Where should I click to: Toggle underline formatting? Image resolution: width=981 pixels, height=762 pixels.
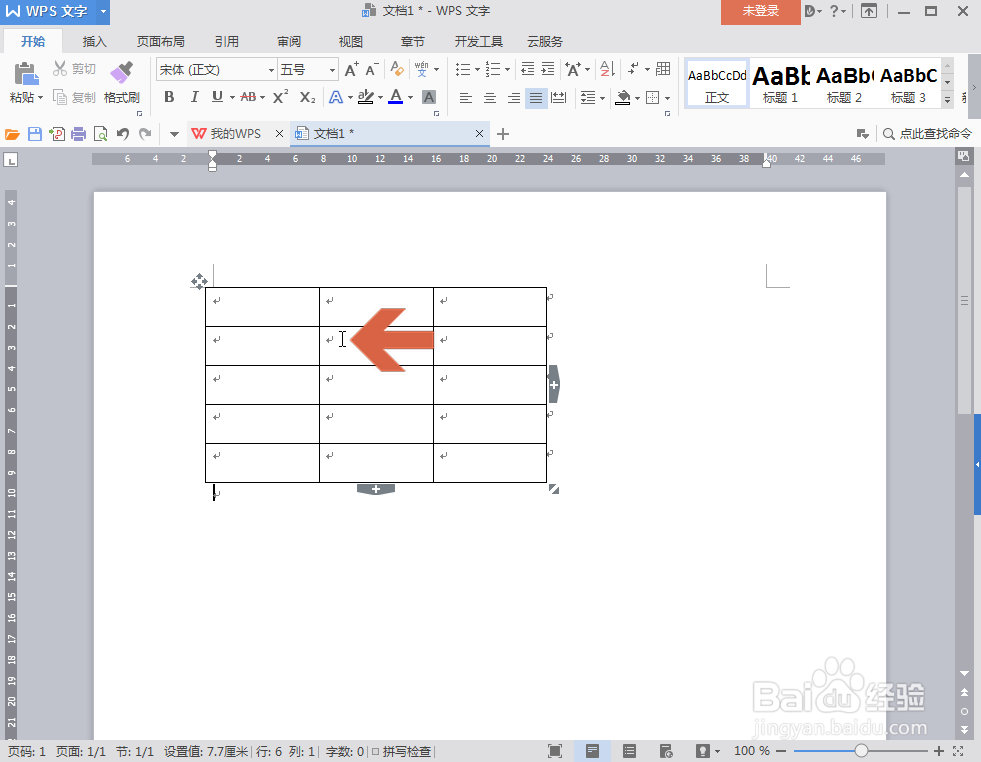click(217, 97)
